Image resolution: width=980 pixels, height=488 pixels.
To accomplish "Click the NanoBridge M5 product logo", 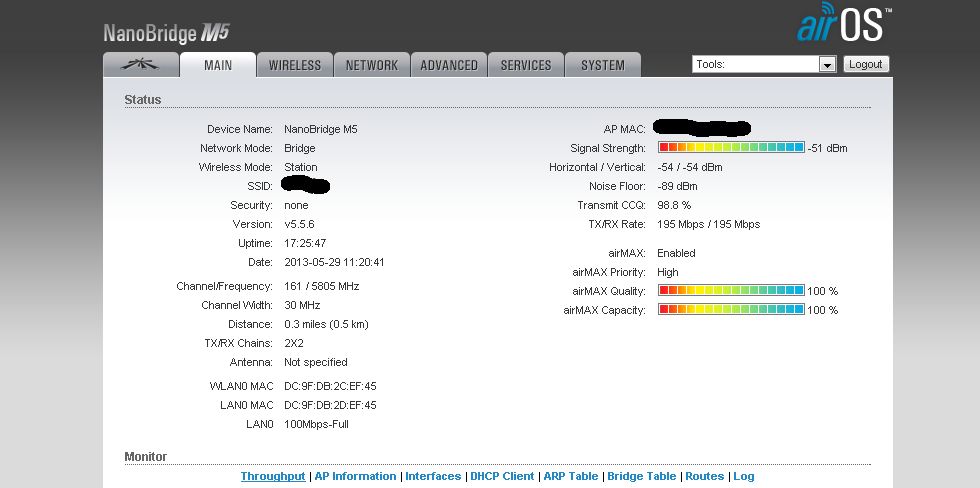I will coord(167,33).
